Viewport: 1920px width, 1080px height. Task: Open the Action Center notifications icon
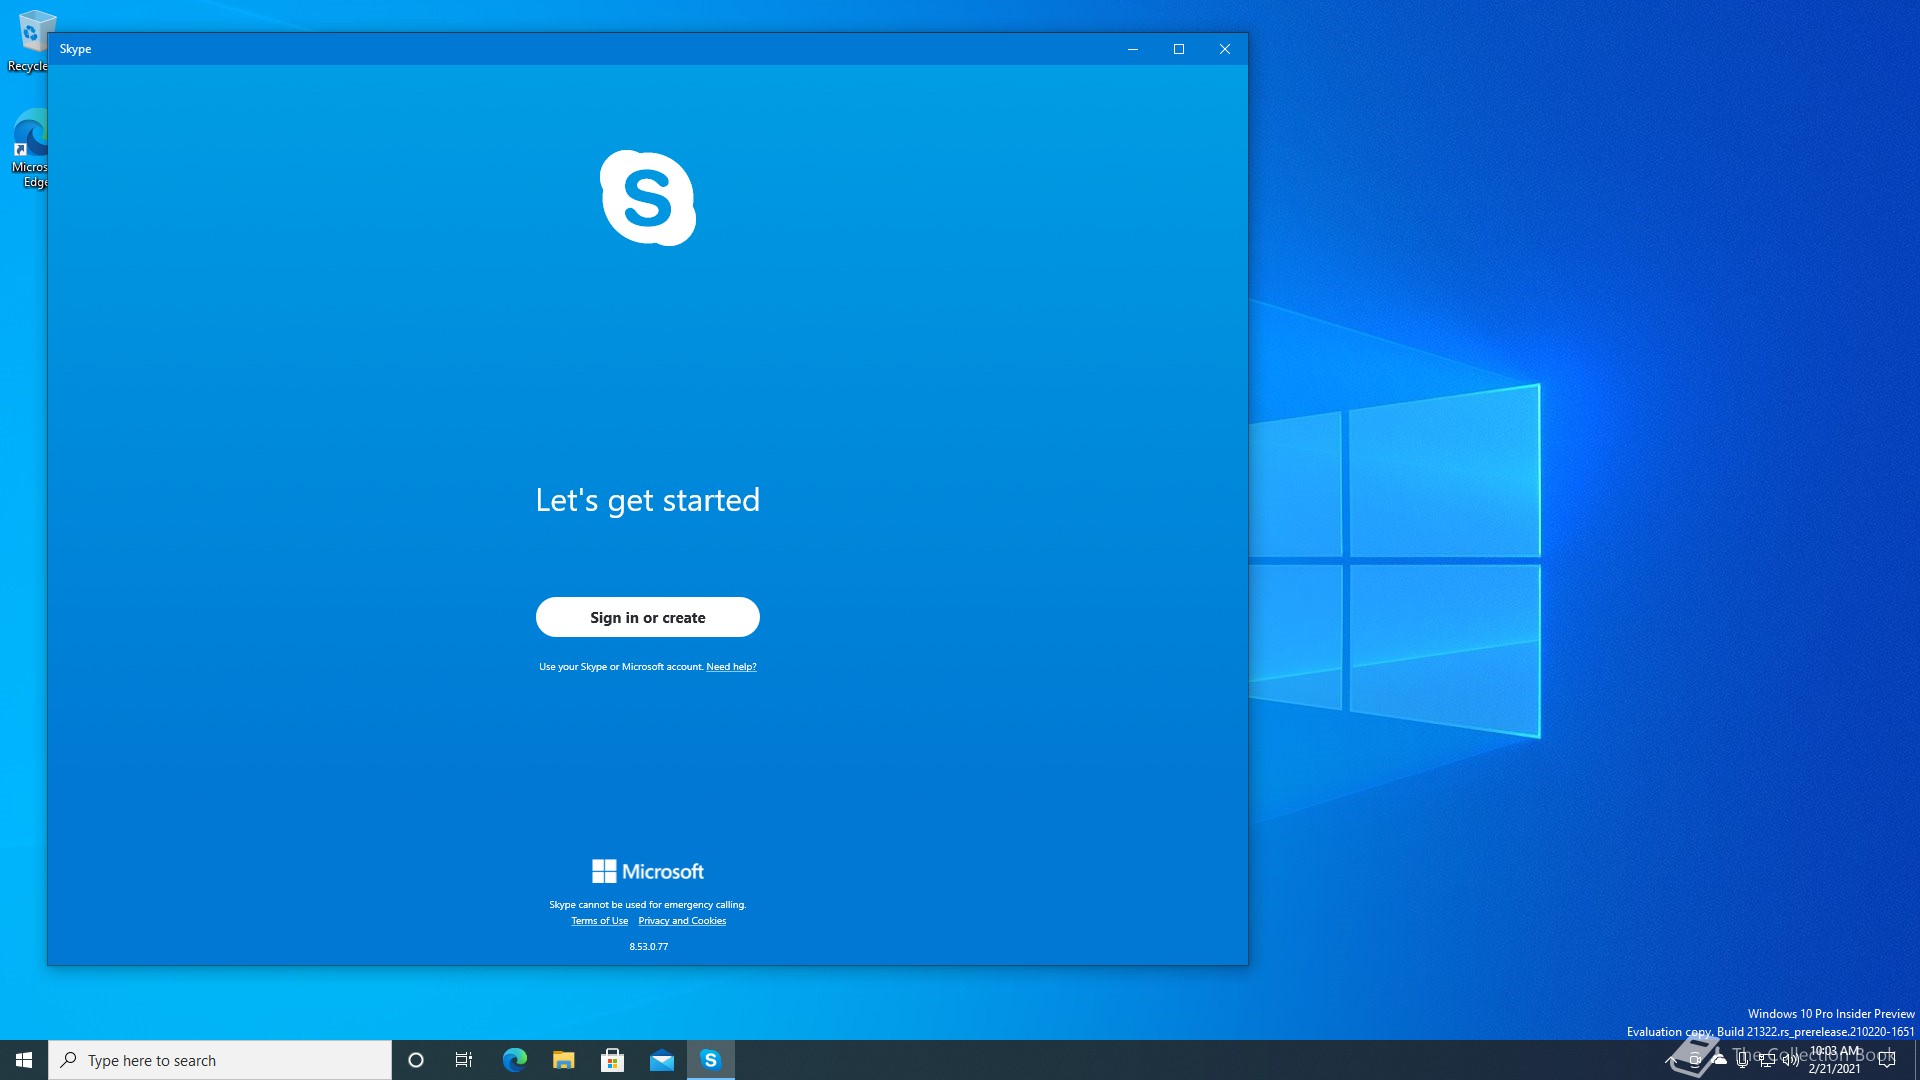pyautogui.click(x=1887, y=1060)
